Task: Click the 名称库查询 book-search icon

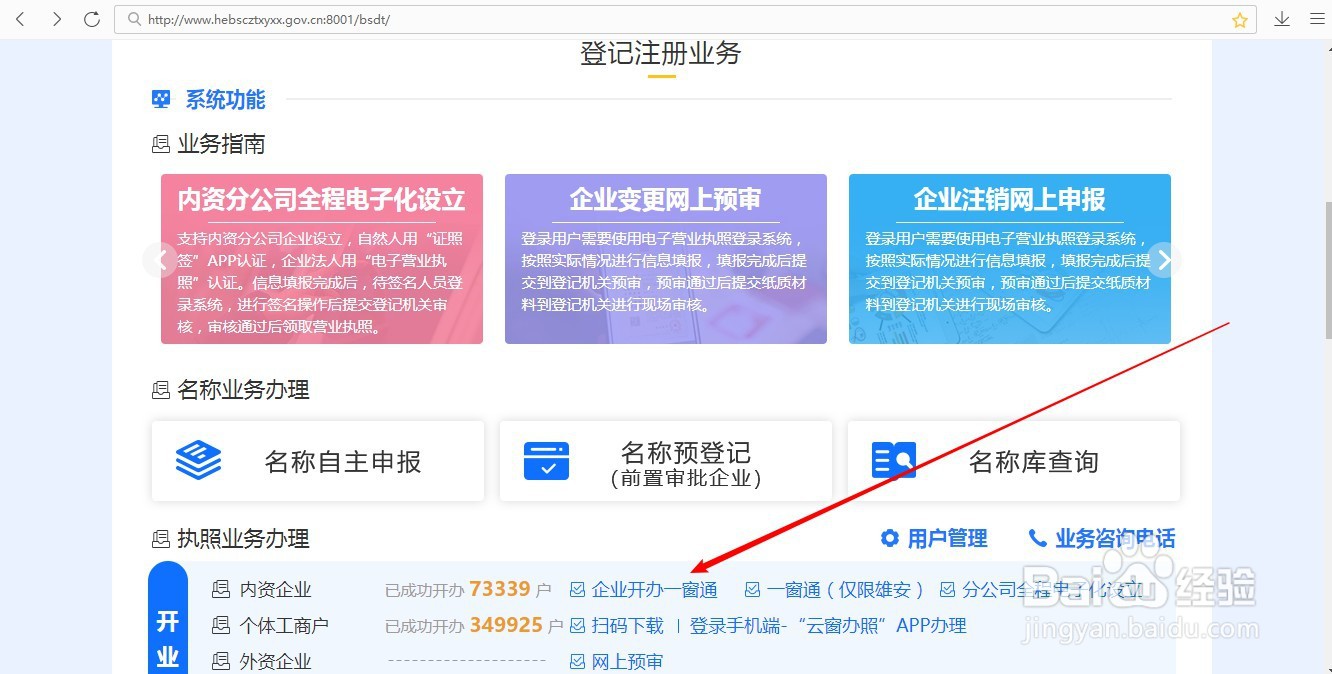Action: [x=893, y=460]
